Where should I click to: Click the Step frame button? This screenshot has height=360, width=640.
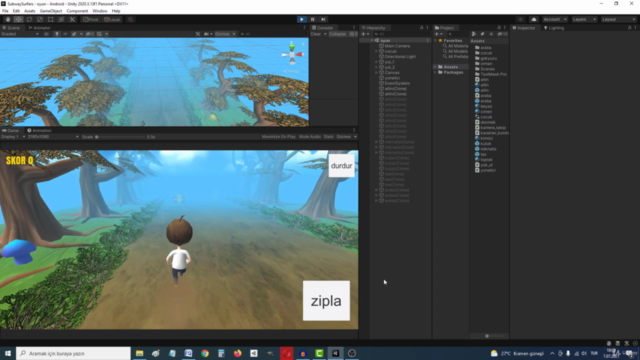[323, 19]
